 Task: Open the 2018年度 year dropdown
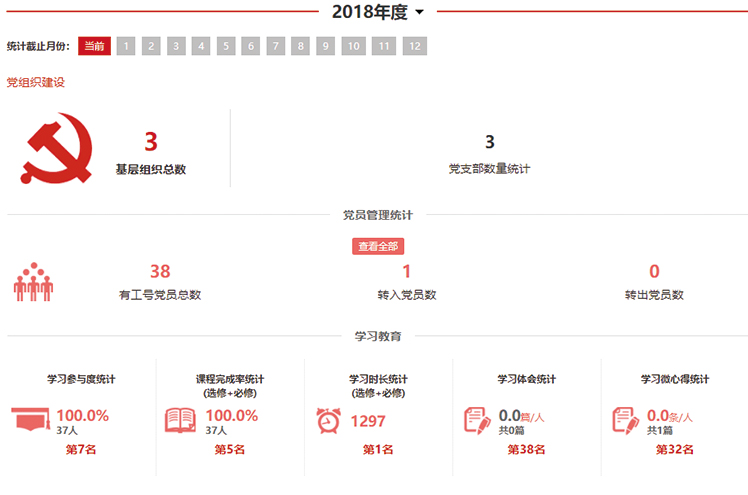coord(377,12)
